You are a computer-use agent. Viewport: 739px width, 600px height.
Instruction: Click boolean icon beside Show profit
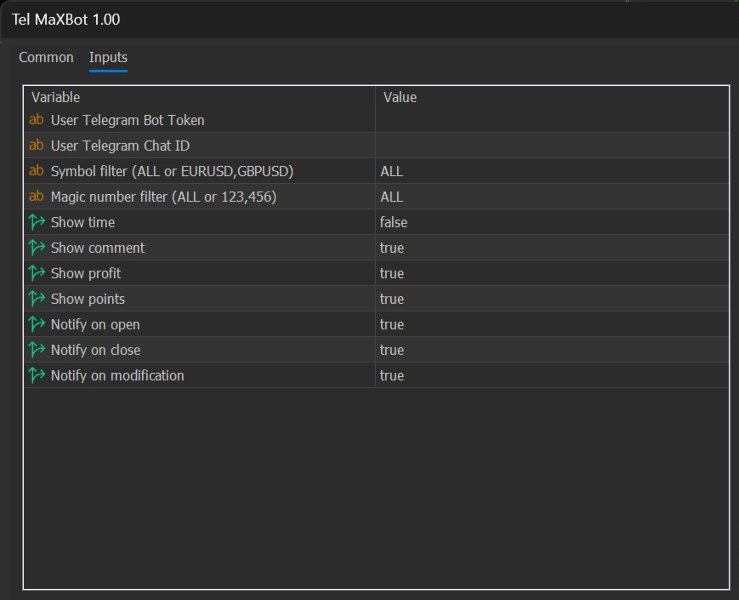[36, 273]
